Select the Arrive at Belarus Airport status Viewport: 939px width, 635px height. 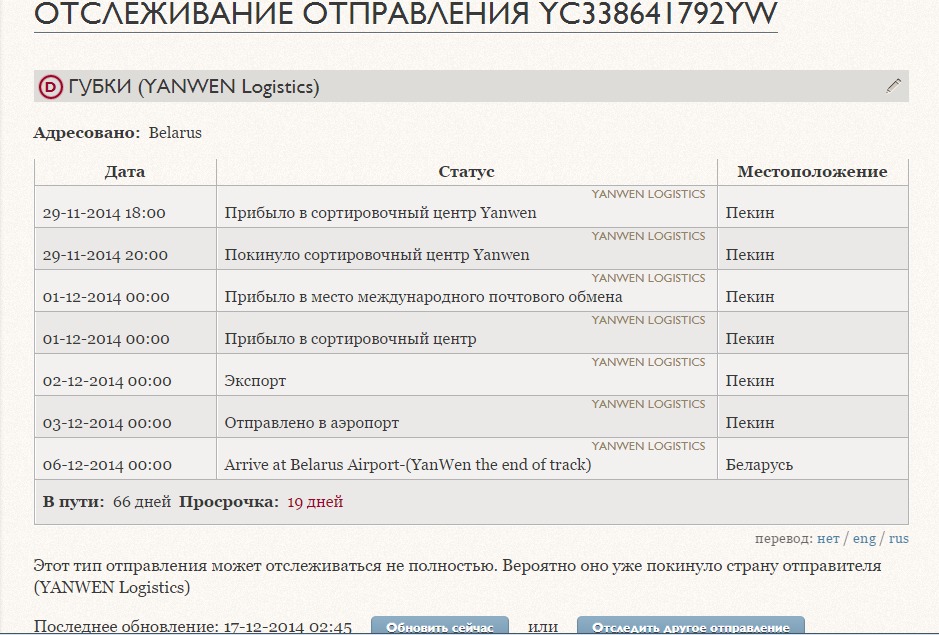pos(407,465)
